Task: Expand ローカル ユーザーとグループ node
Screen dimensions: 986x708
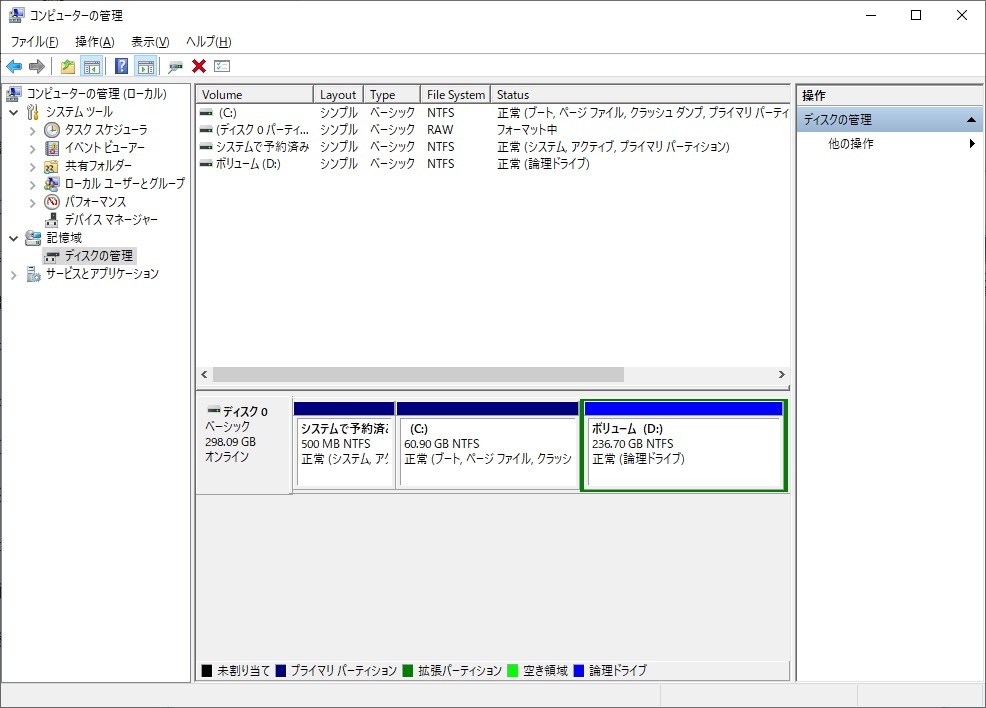Action: 32,185
